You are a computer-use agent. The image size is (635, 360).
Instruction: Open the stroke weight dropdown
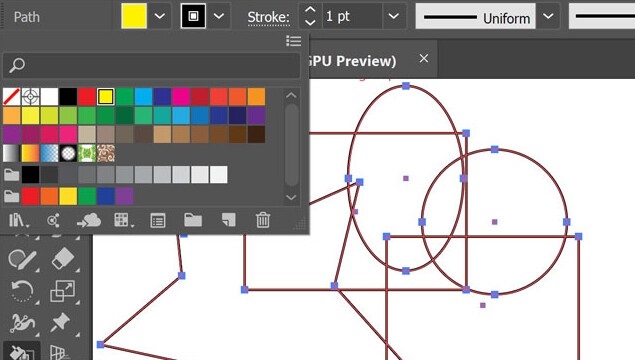click(x=393, y=16)
